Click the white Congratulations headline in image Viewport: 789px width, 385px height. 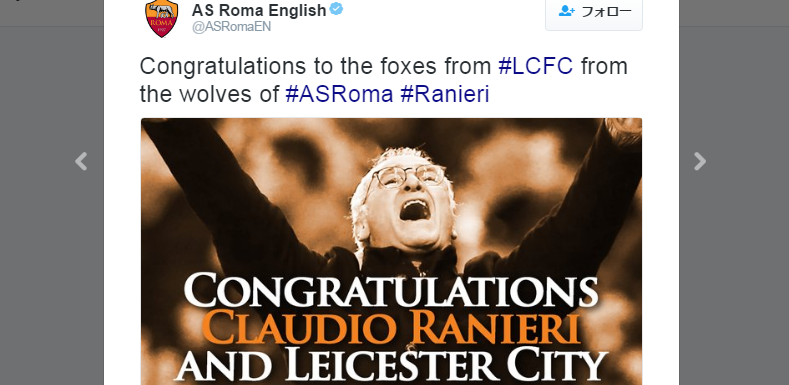click(x=391, y=290)
